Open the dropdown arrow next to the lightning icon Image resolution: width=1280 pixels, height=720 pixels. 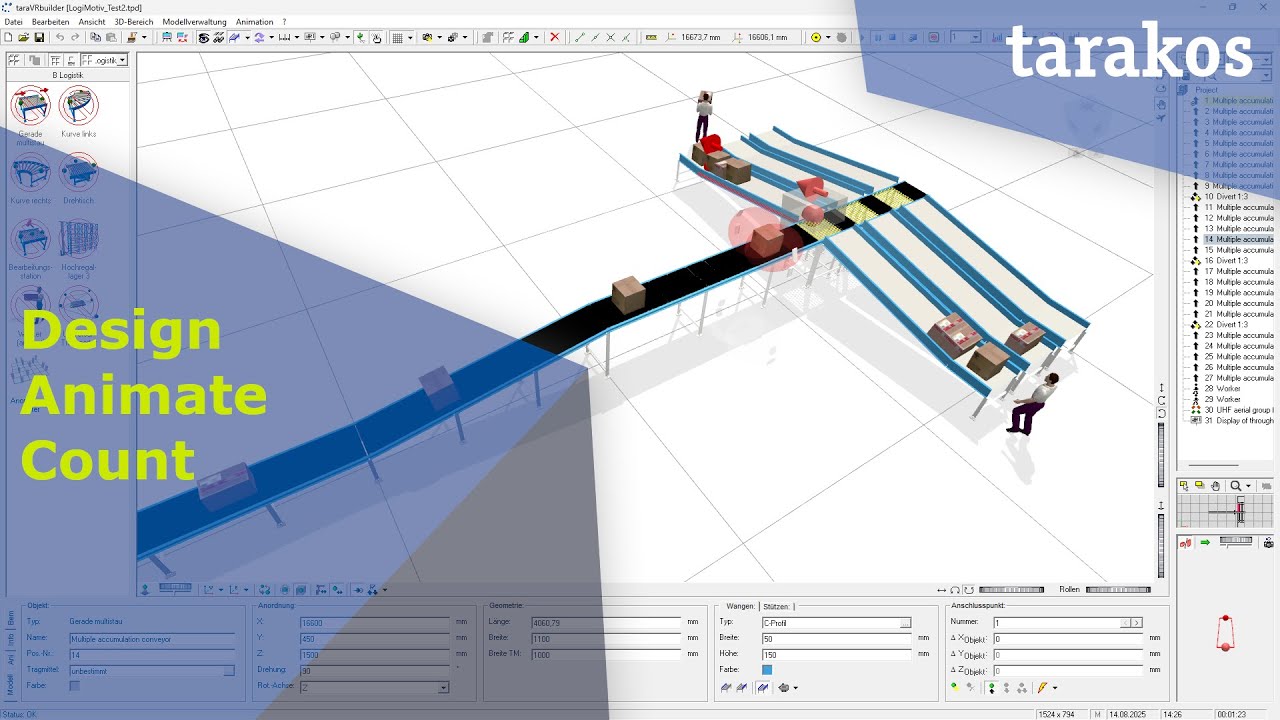coord(1054,688)
